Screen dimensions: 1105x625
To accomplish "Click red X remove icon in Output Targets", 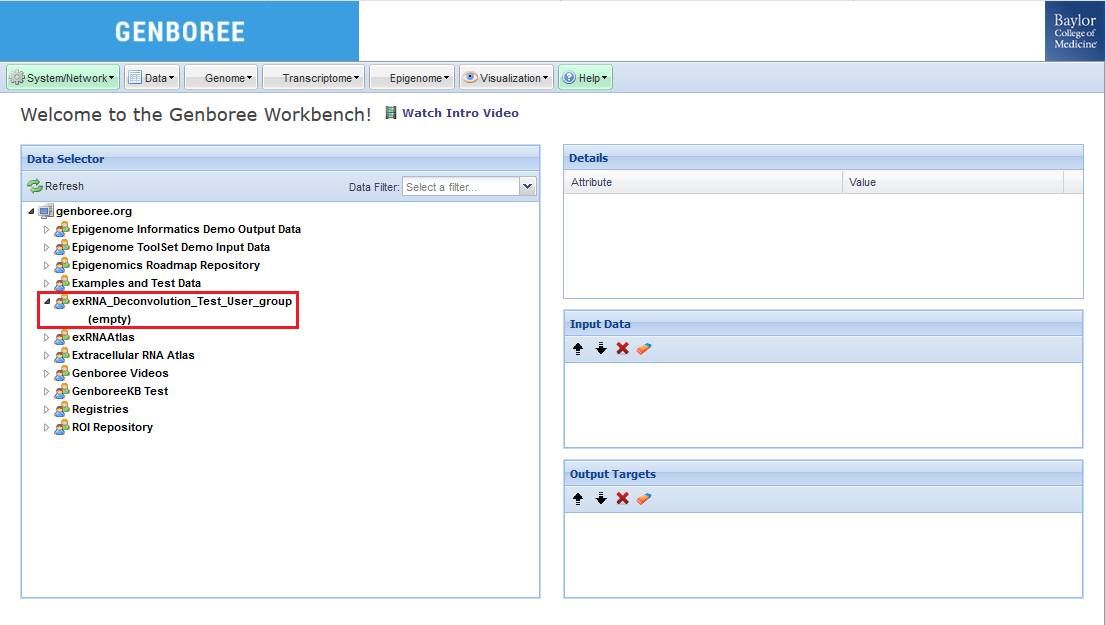I will pos(622,499).
